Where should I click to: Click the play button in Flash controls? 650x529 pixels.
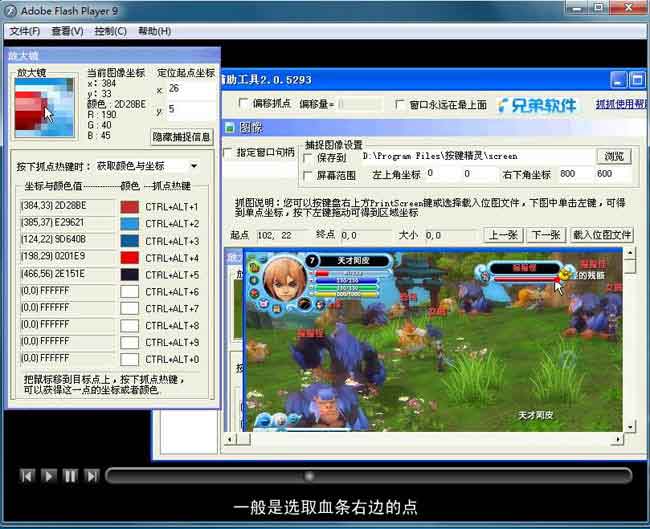(x=49, y=476)
